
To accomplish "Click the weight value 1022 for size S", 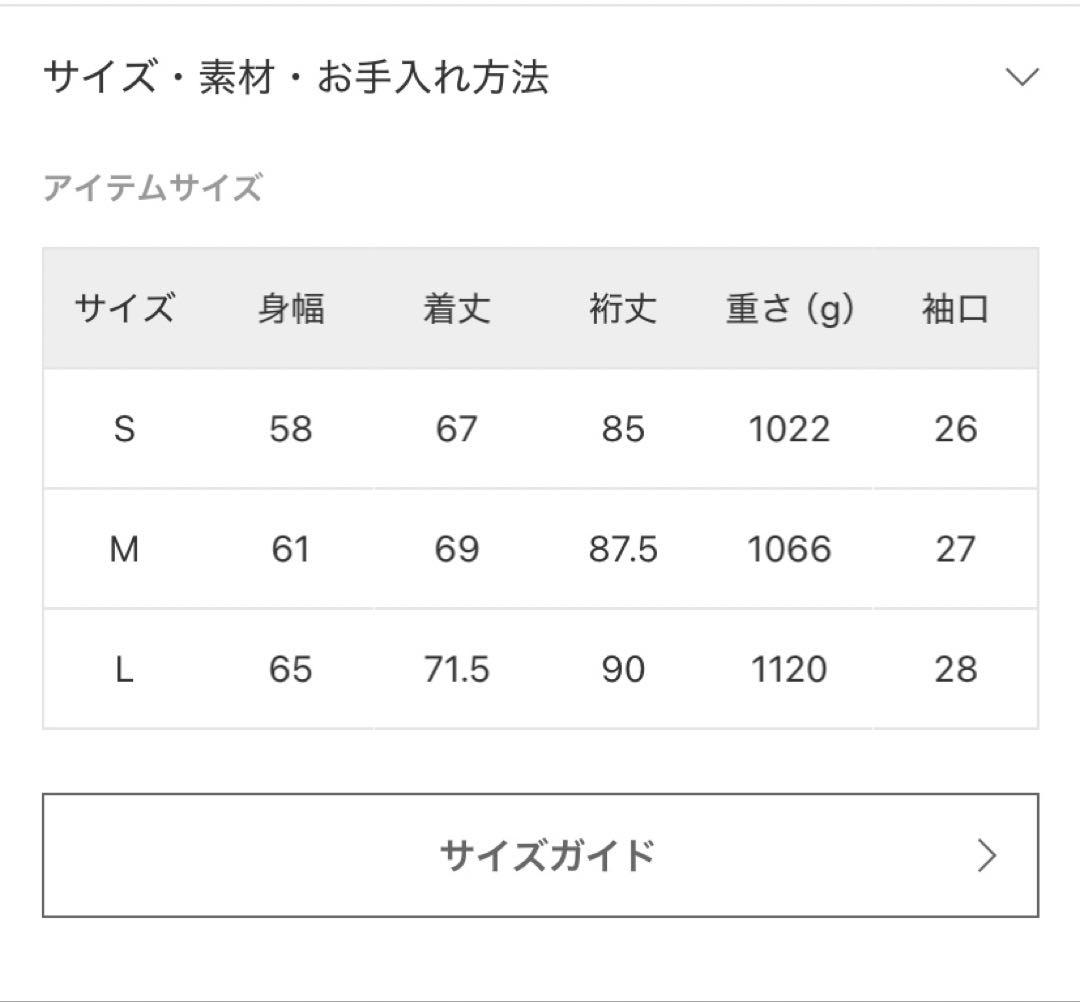I will point(789,430).
